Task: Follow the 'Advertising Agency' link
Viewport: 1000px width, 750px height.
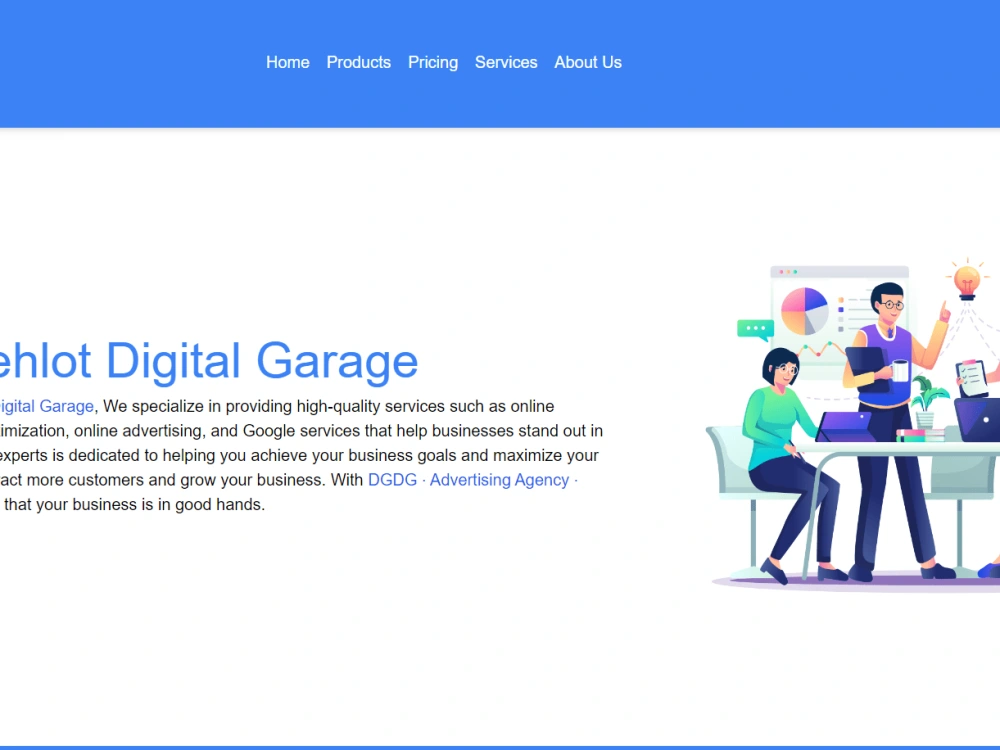Action: [499, 480]
